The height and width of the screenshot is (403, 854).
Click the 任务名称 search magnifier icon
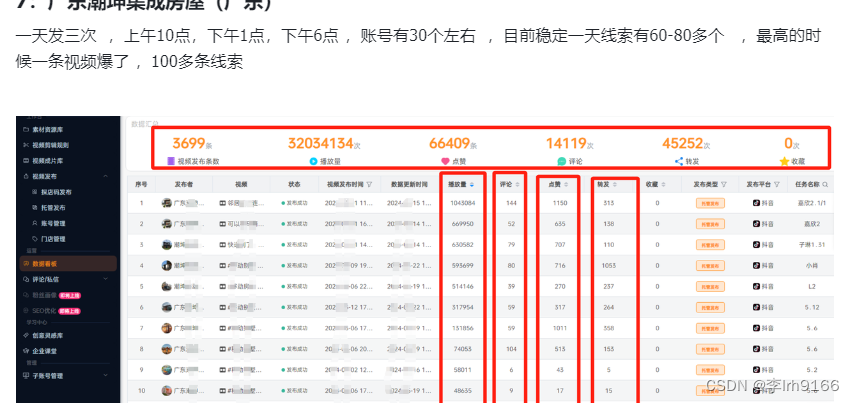point(825,185)
